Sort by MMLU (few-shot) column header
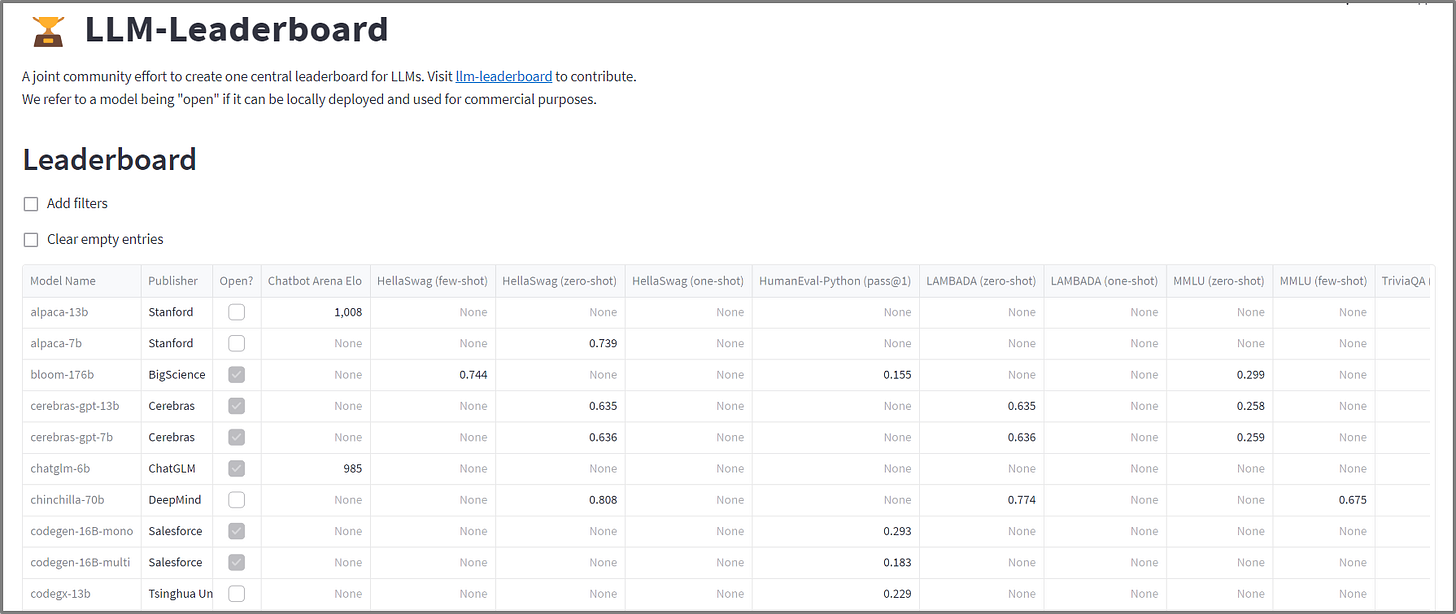Screen dimensions: 1456x614 click(x=1324, y=281)
